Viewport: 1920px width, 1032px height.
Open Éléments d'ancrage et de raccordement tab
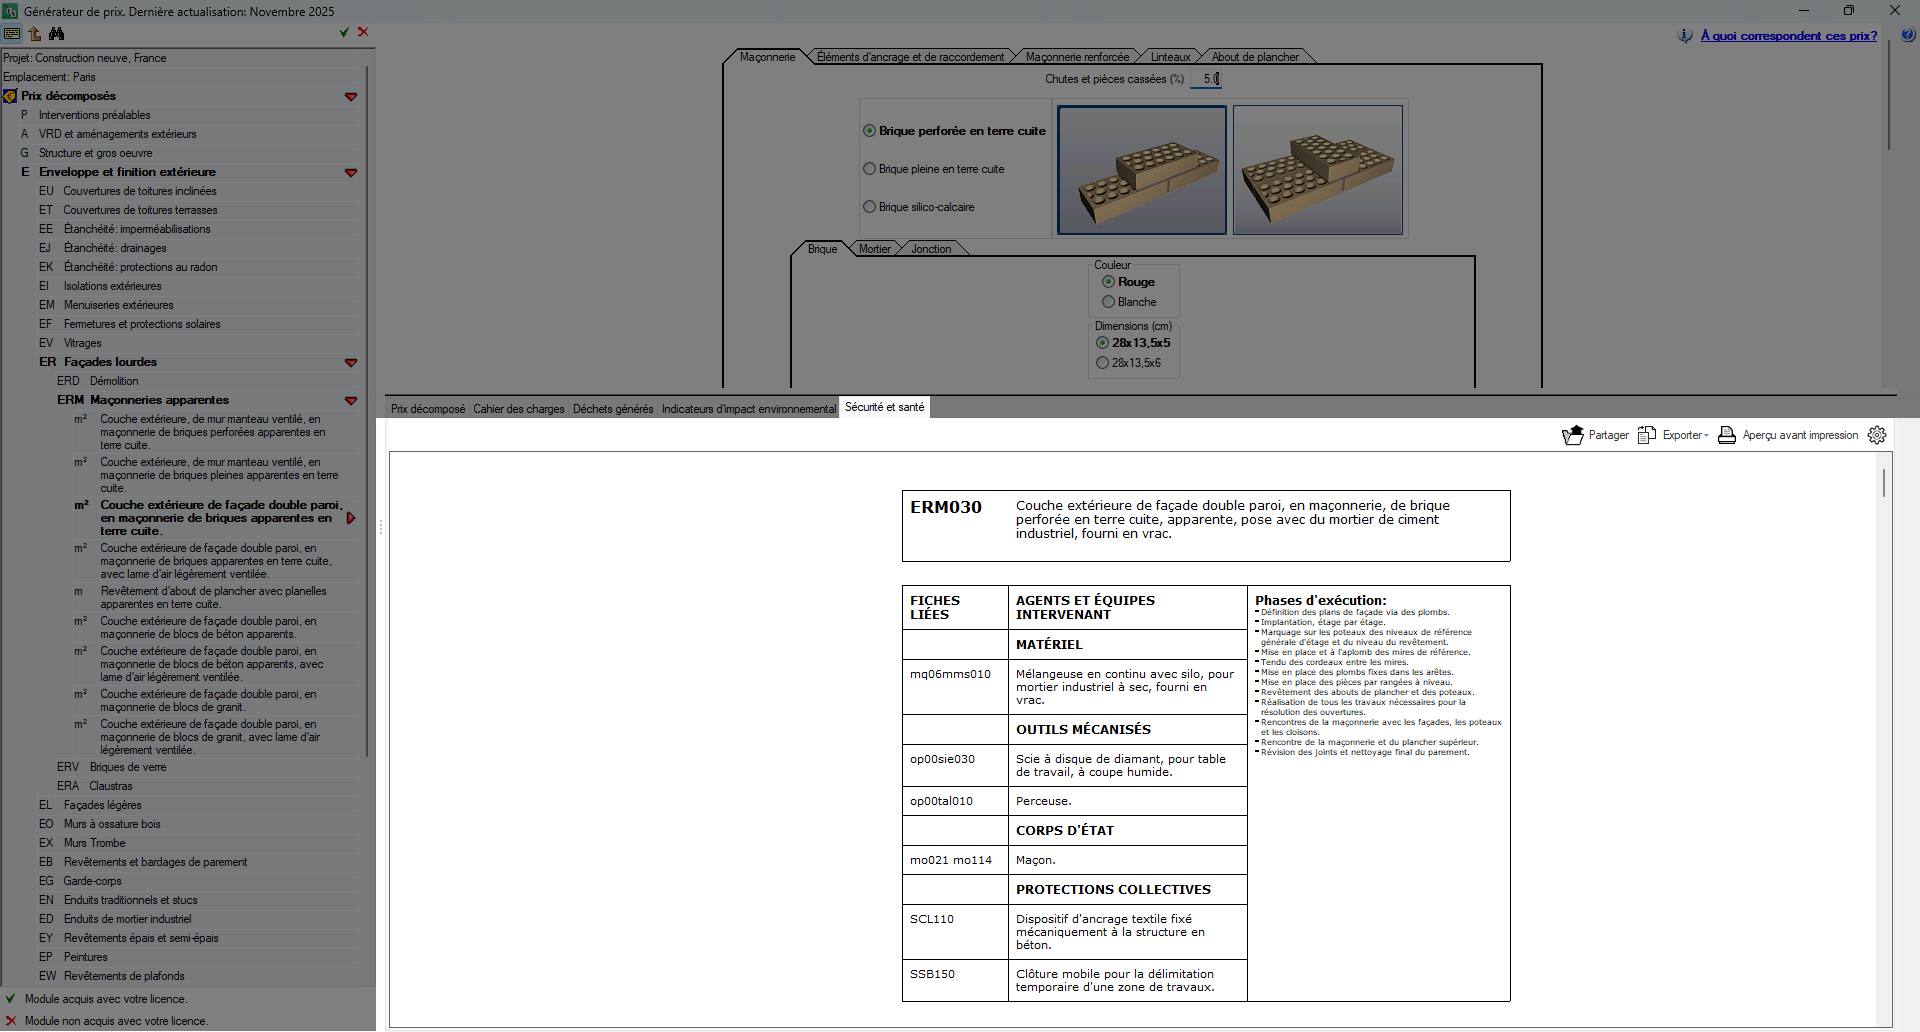pos(910,57)
